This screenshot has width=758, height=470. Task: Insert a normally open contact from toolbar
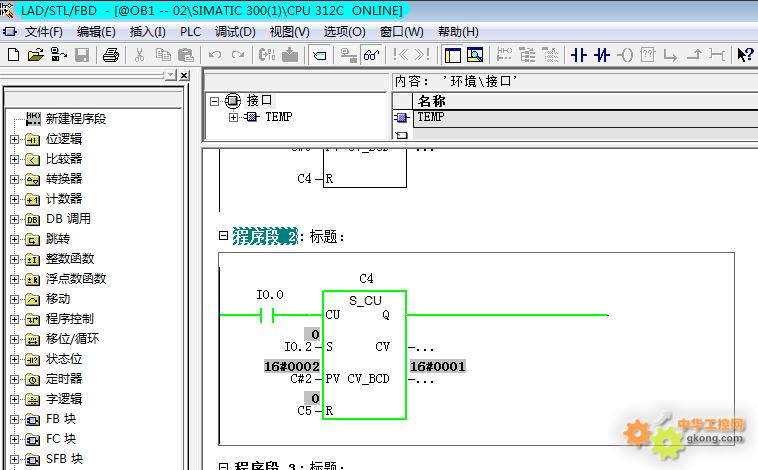pyautogui.click(x=579, y=55)
